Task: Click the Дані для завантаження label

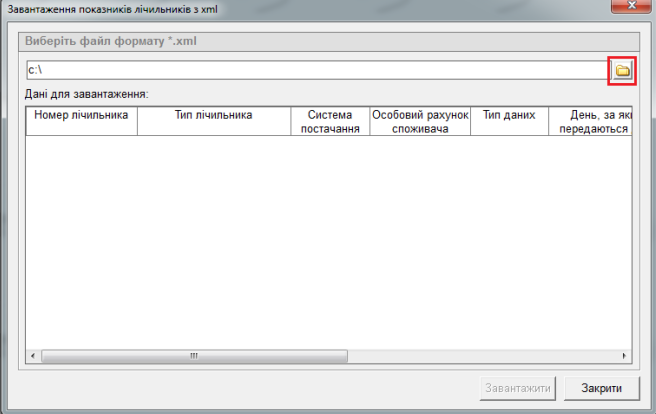Action: pos(88,94)
